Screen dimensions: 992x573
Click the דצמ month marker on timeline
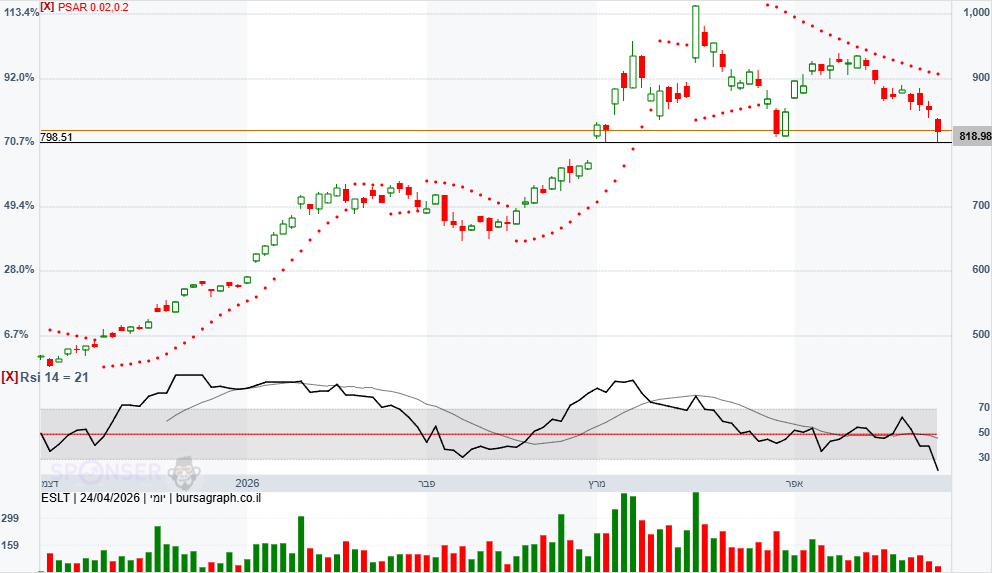tap(49, 483)
